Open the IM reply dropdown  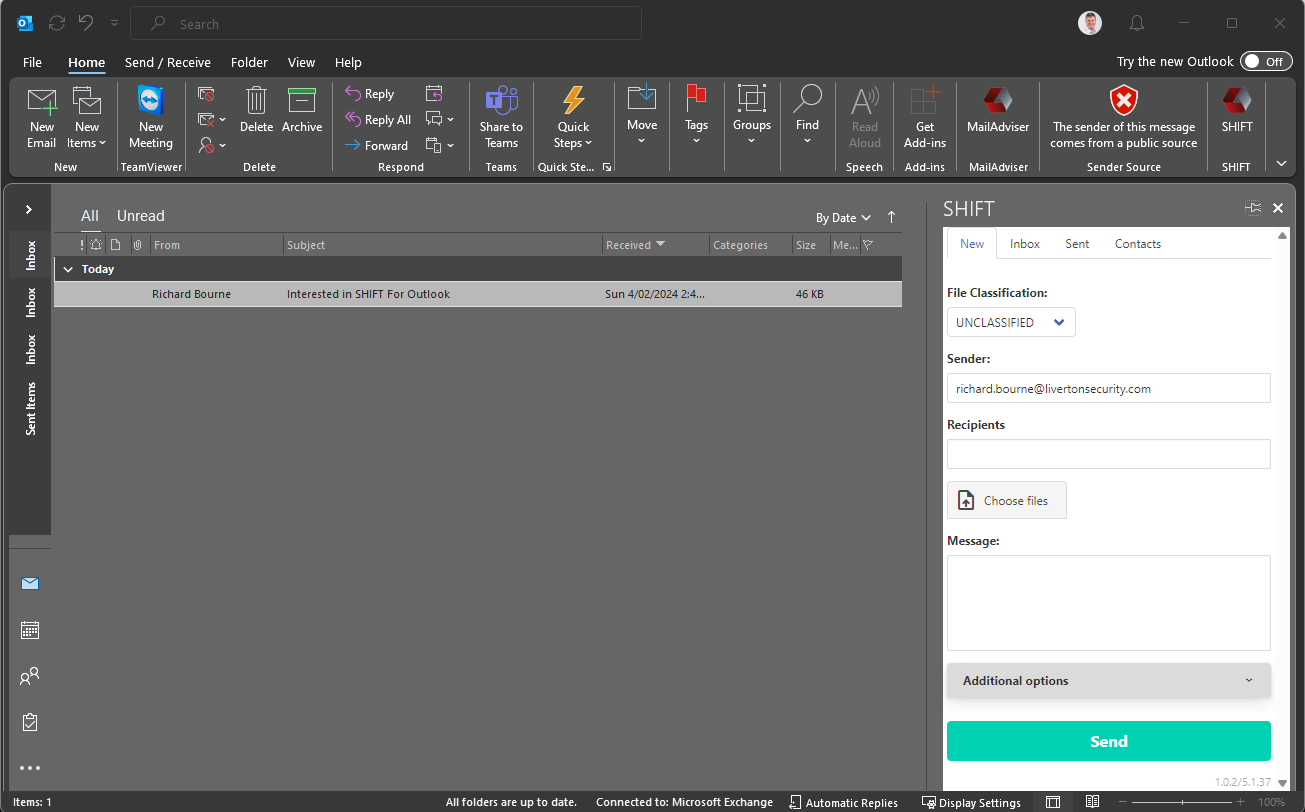pyautogui.click(x=440, y=120)
